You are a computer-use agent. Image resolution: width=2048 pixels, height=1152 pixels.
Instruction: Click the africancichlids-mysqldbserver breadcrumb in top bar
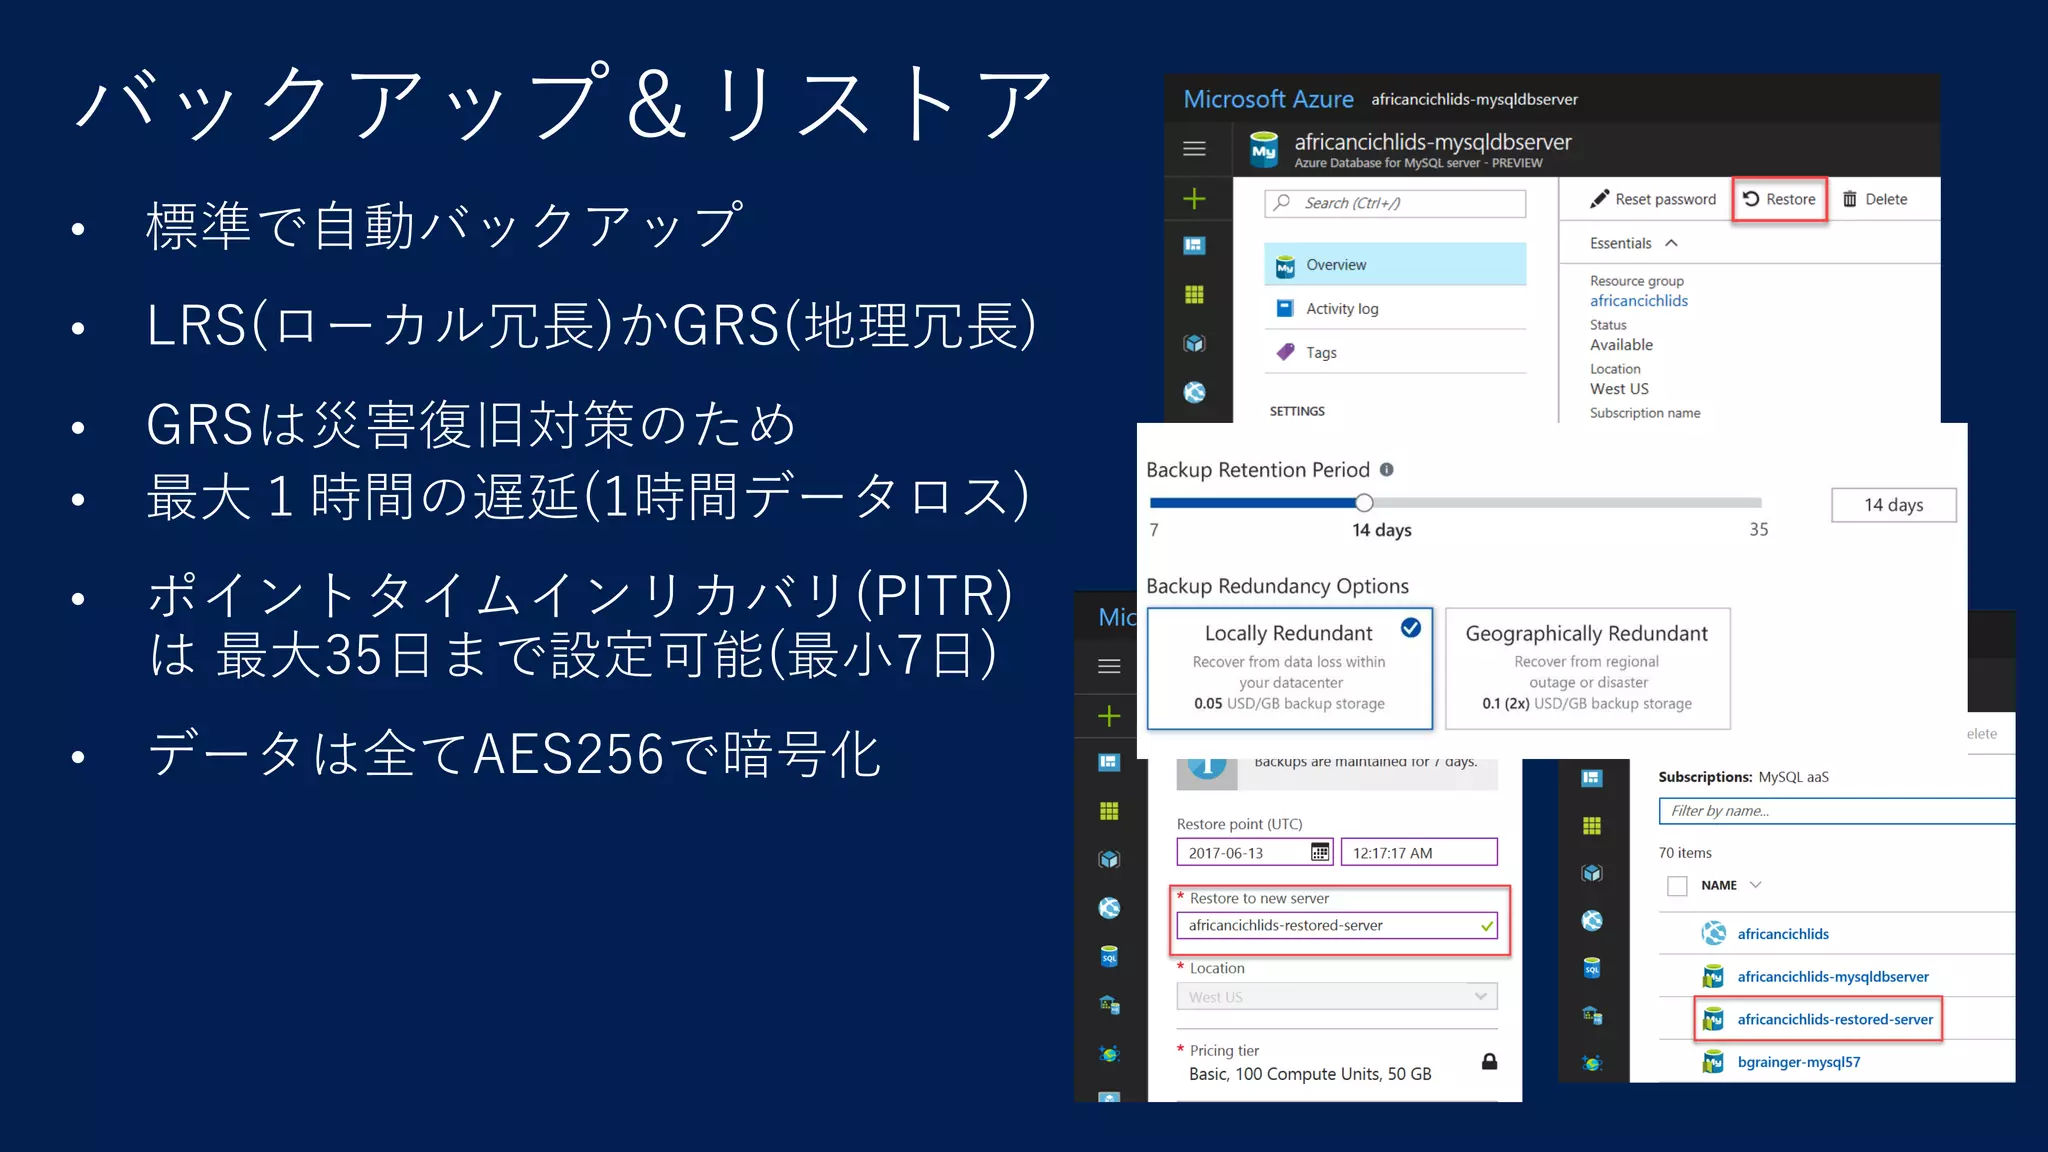pos(1474,99)
